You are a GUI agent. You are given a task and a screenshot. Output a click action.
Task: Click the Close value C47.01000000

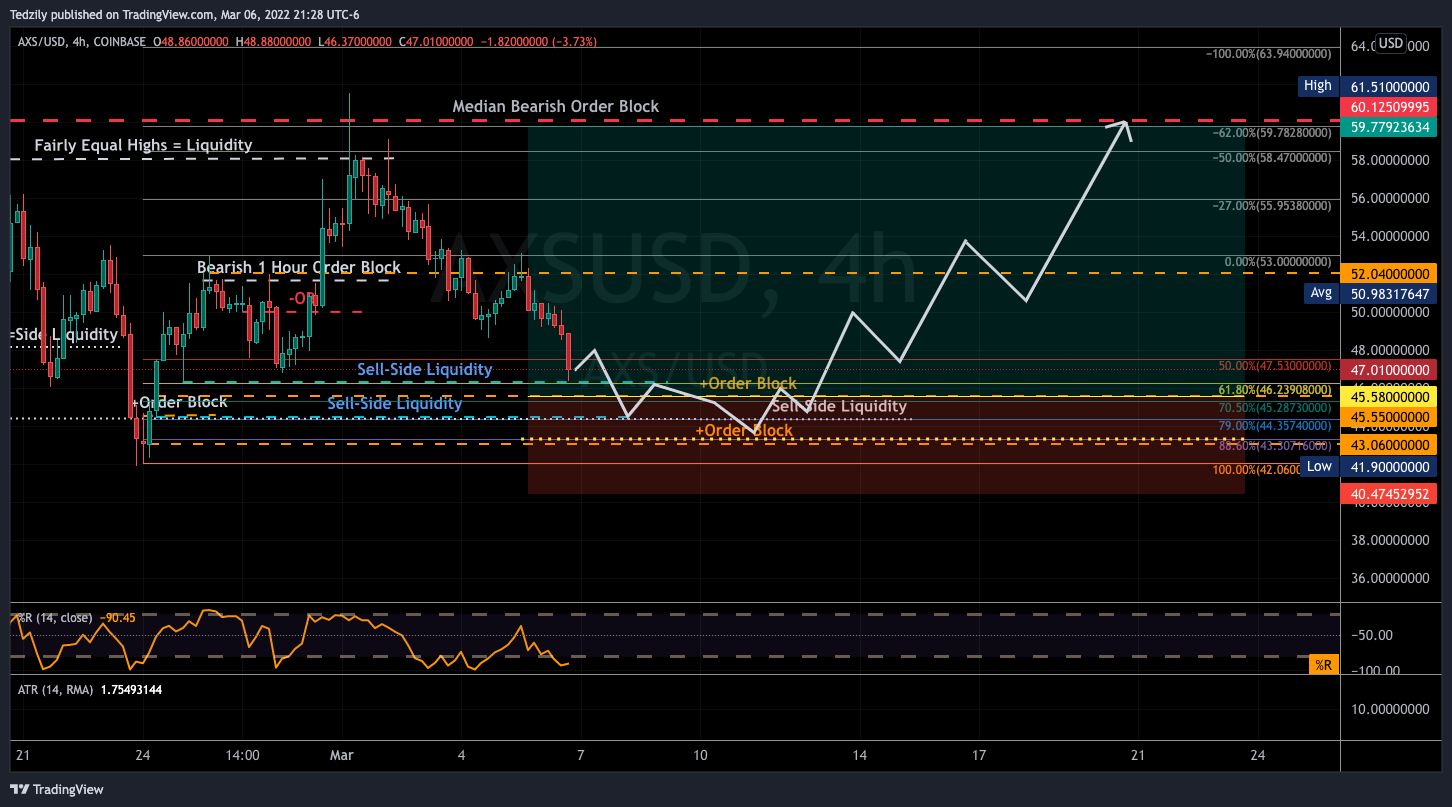437,42
